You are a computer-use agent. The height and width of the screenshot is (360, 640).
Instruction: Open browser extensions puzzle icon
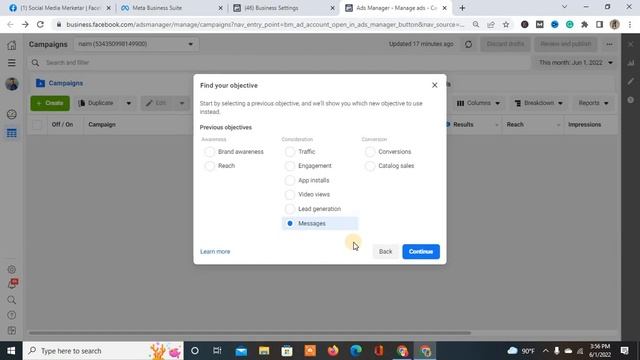coord(584,24)
